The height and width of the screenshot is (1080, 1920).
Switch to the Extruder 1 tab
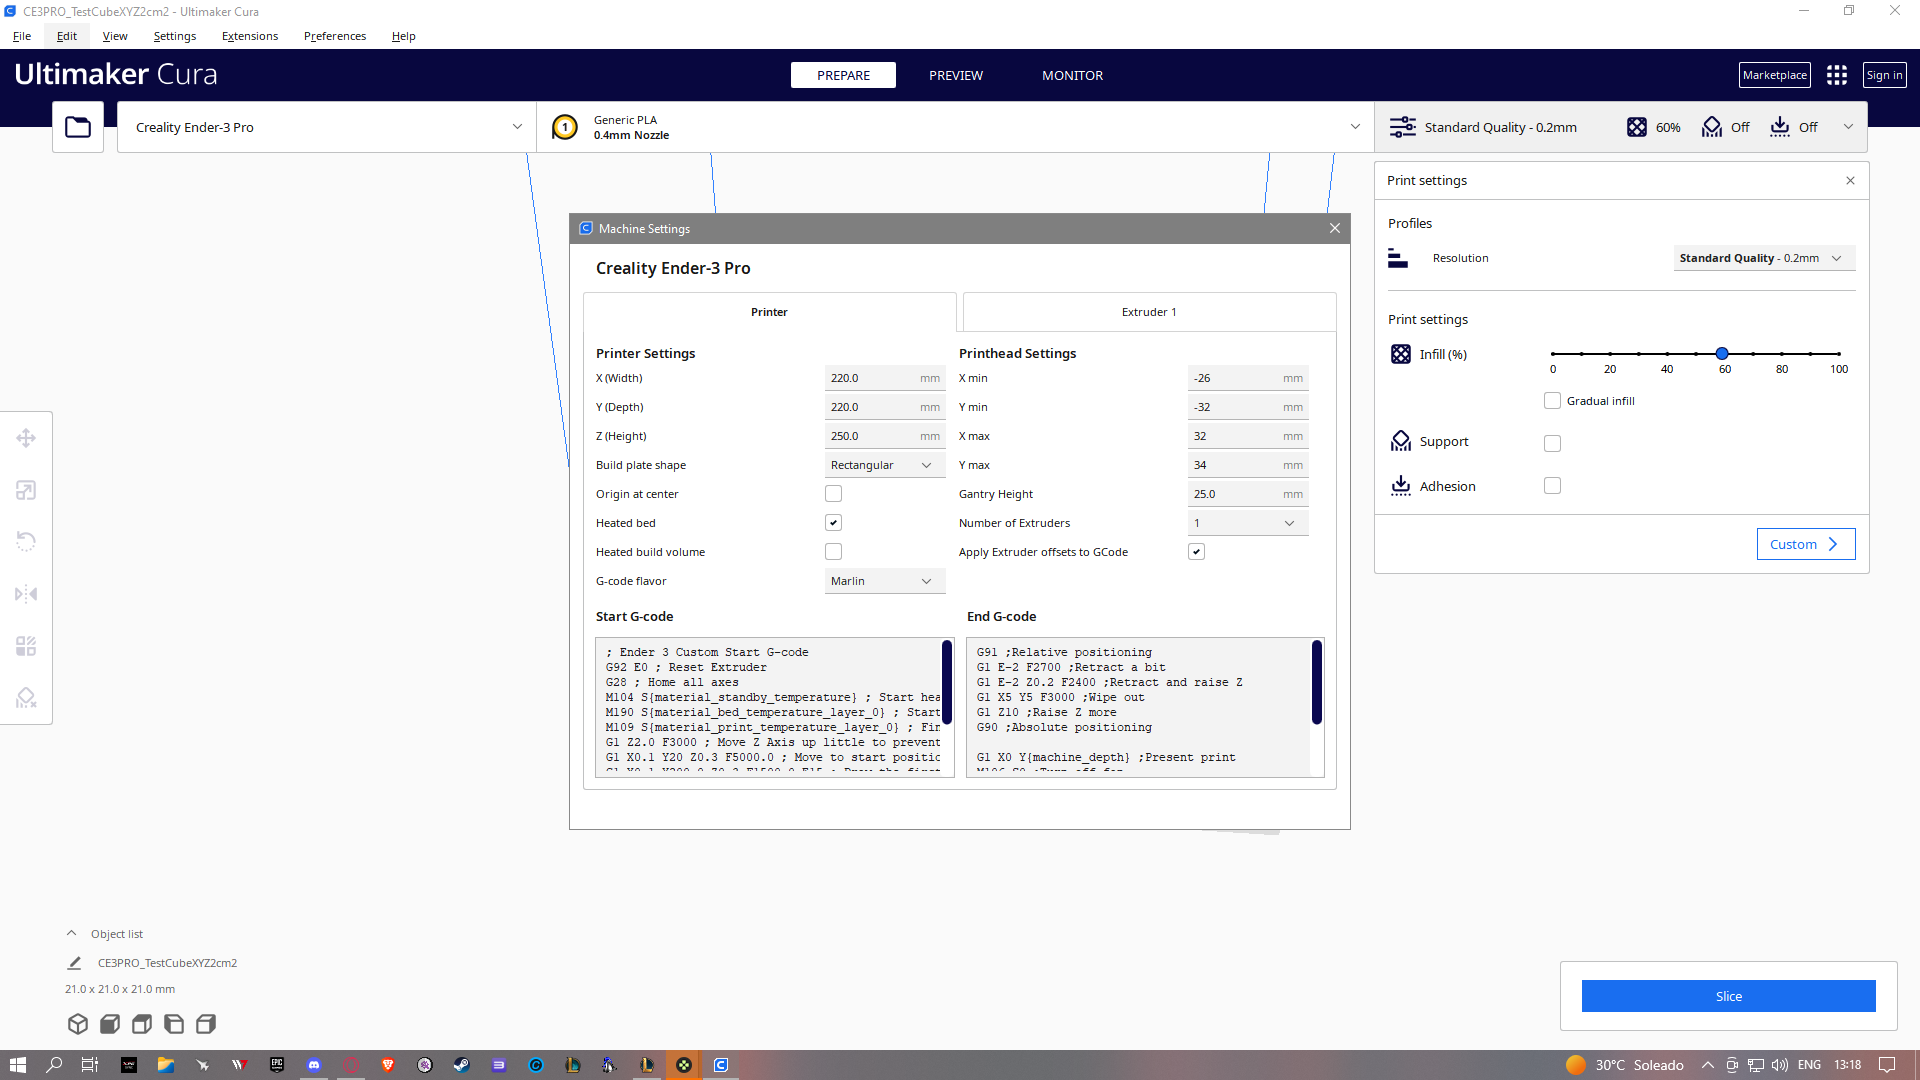[x=1148, y=312]
